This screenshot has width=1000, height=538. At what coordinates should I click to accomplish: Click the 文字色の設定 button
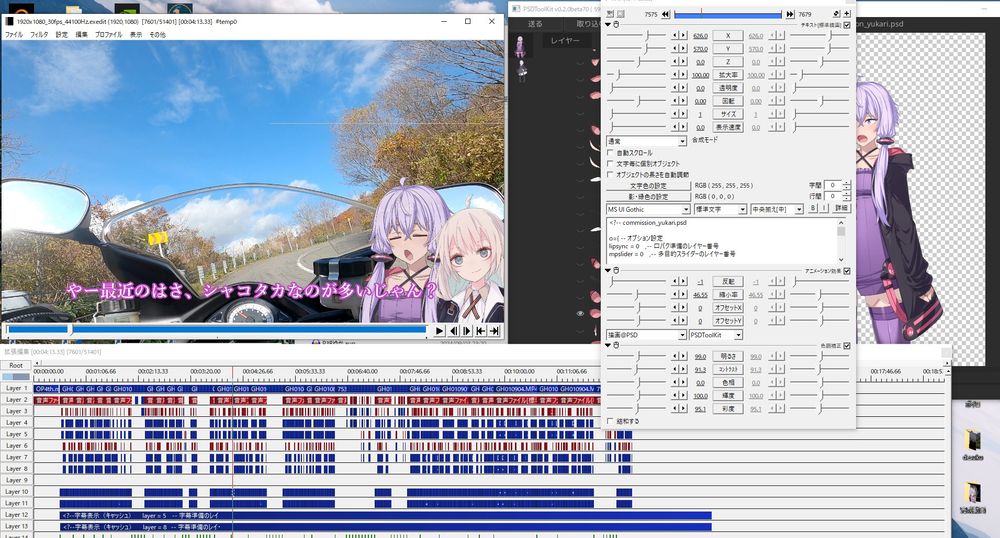[x=648, y=185]
